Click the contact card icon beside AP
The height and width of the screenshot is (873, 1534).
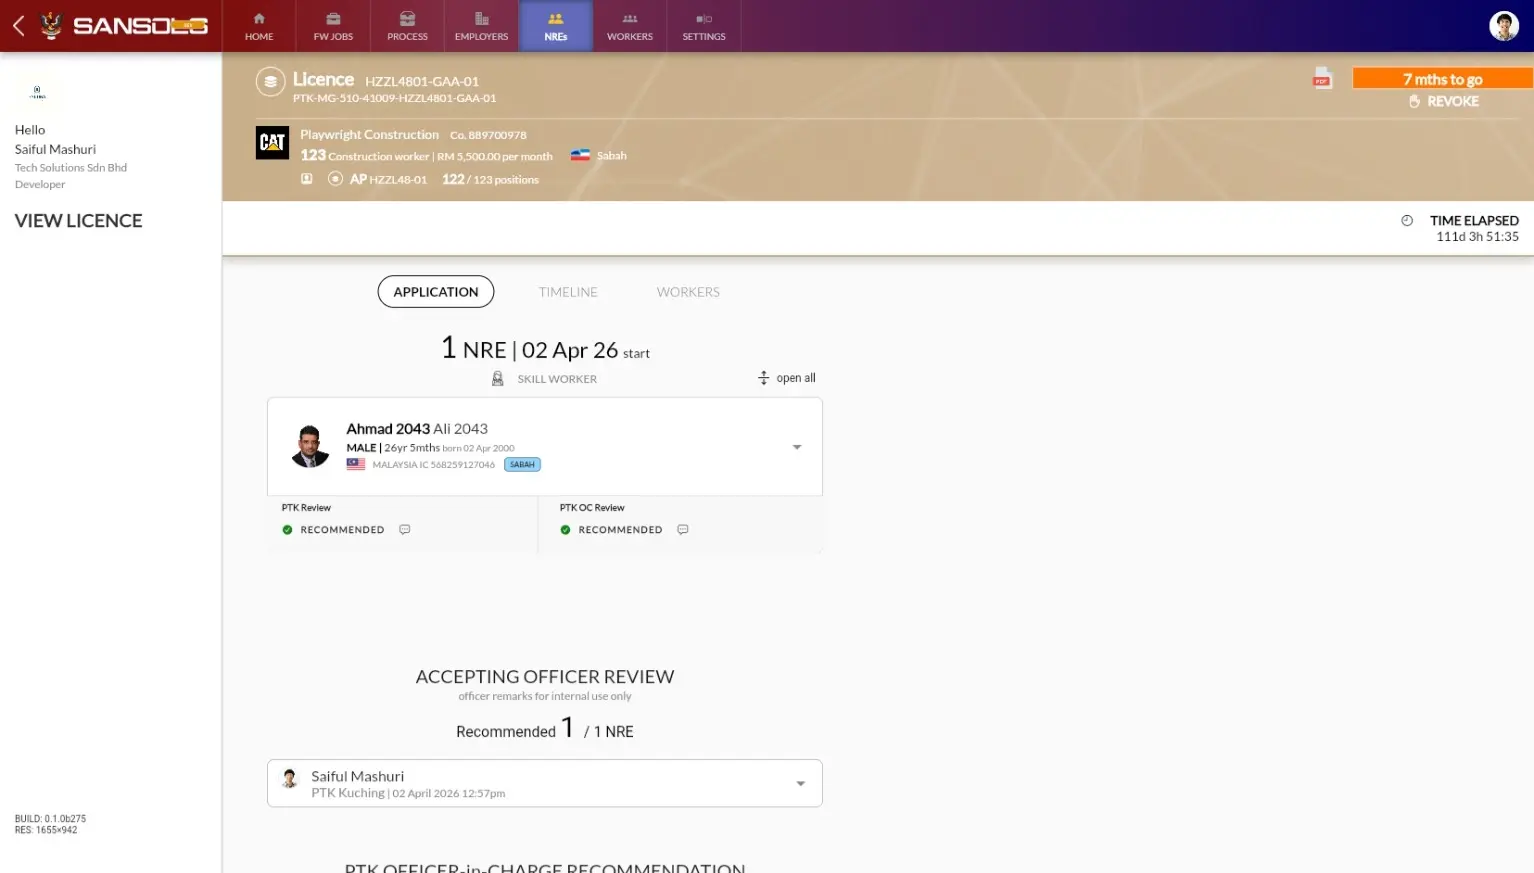point(307,179)
